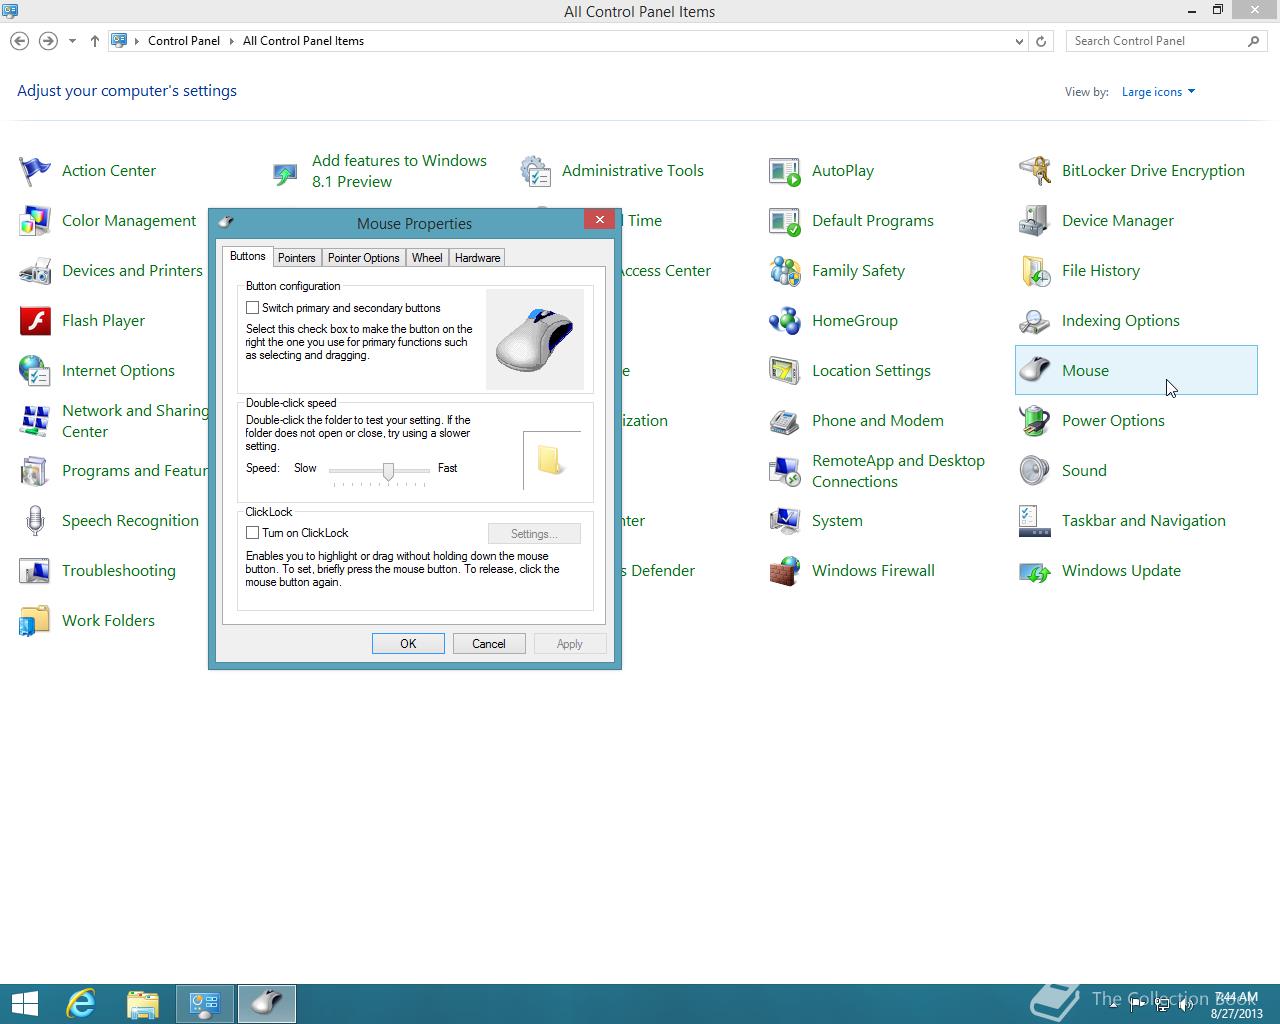Viewport: 1280px width, 1024px height.
Task: Switch to the Wheel tab
Action: [x=427, y=258]
